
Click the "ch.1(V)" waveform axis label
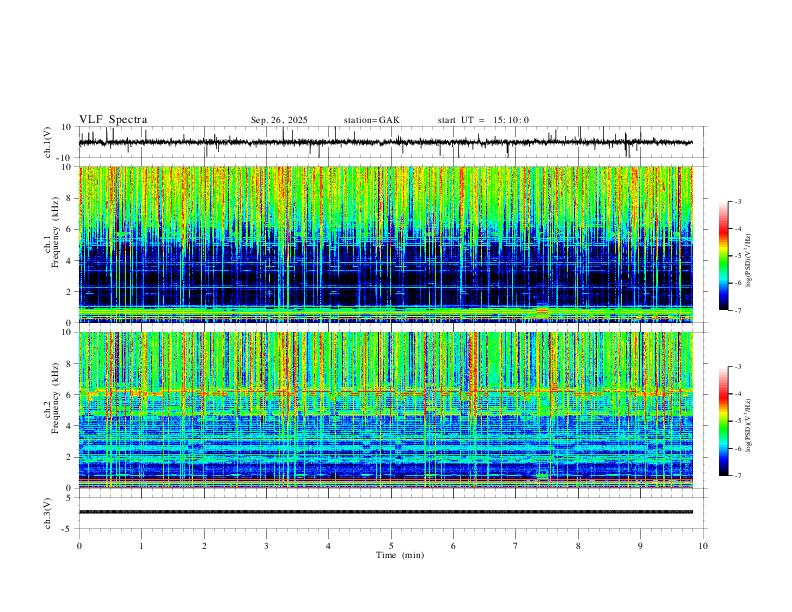(48, 142)
